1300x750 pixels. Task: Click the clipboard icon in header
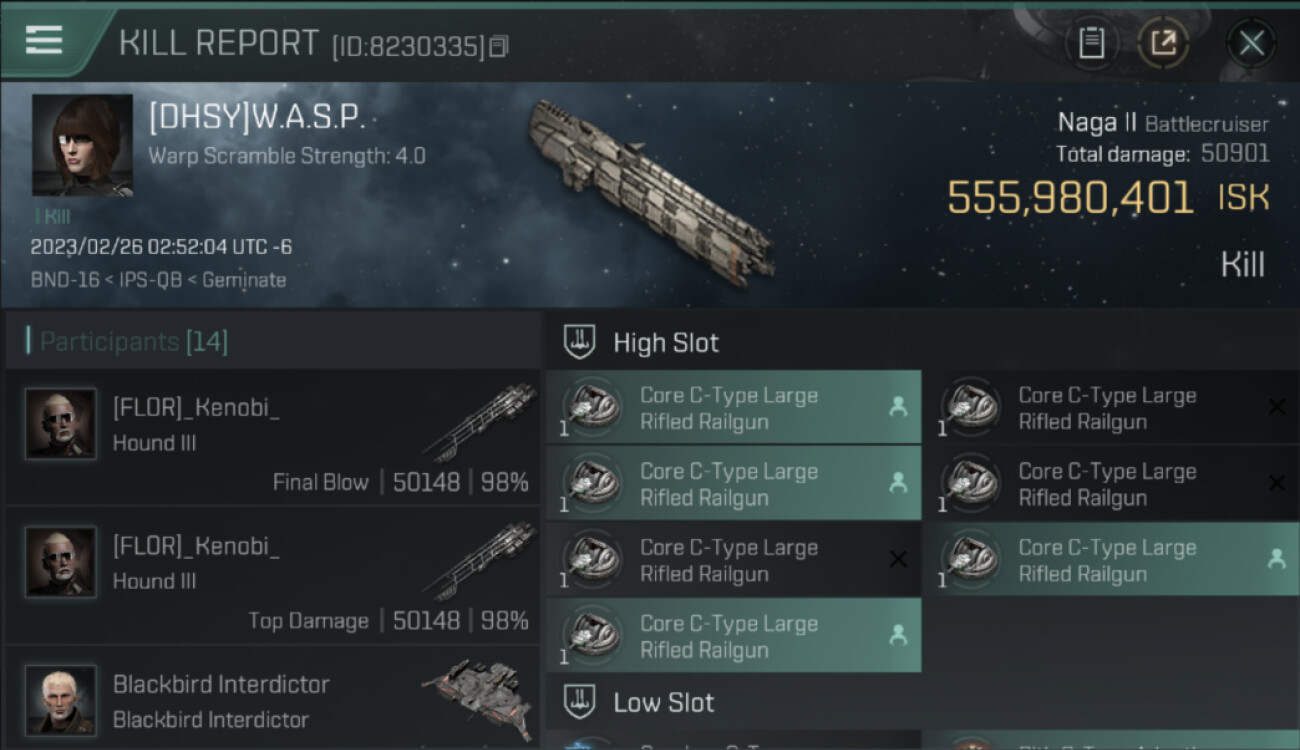[x=1091, y=43]
